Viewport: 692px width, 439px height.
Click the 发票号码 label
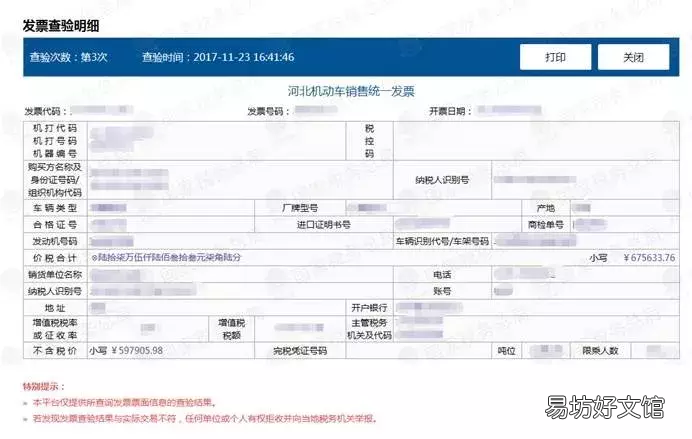tap(268, 111)
